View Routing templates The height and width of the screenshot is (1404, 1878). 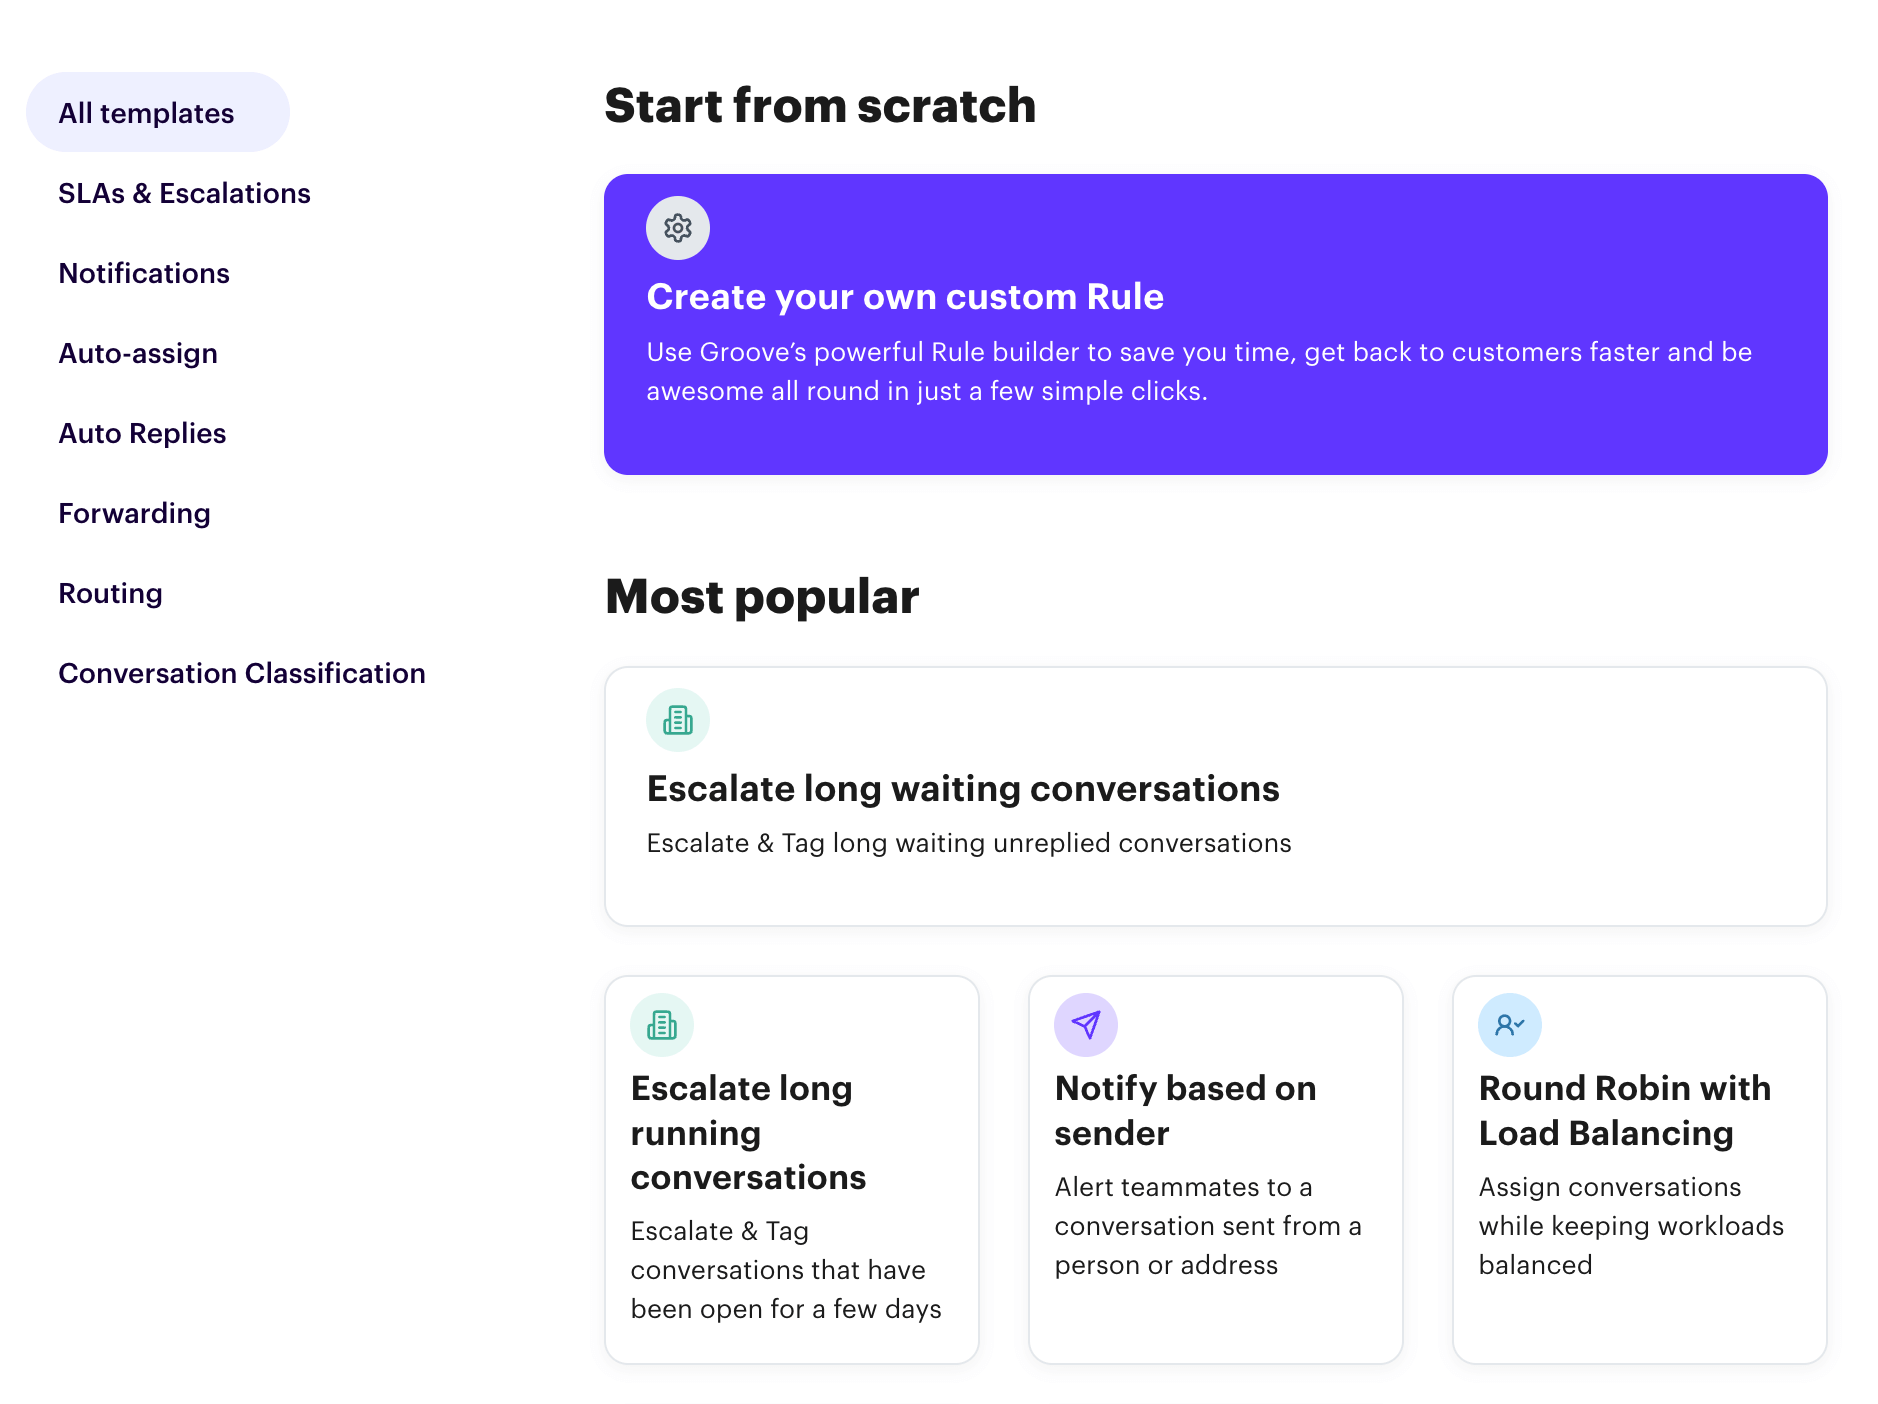[110, 593]
